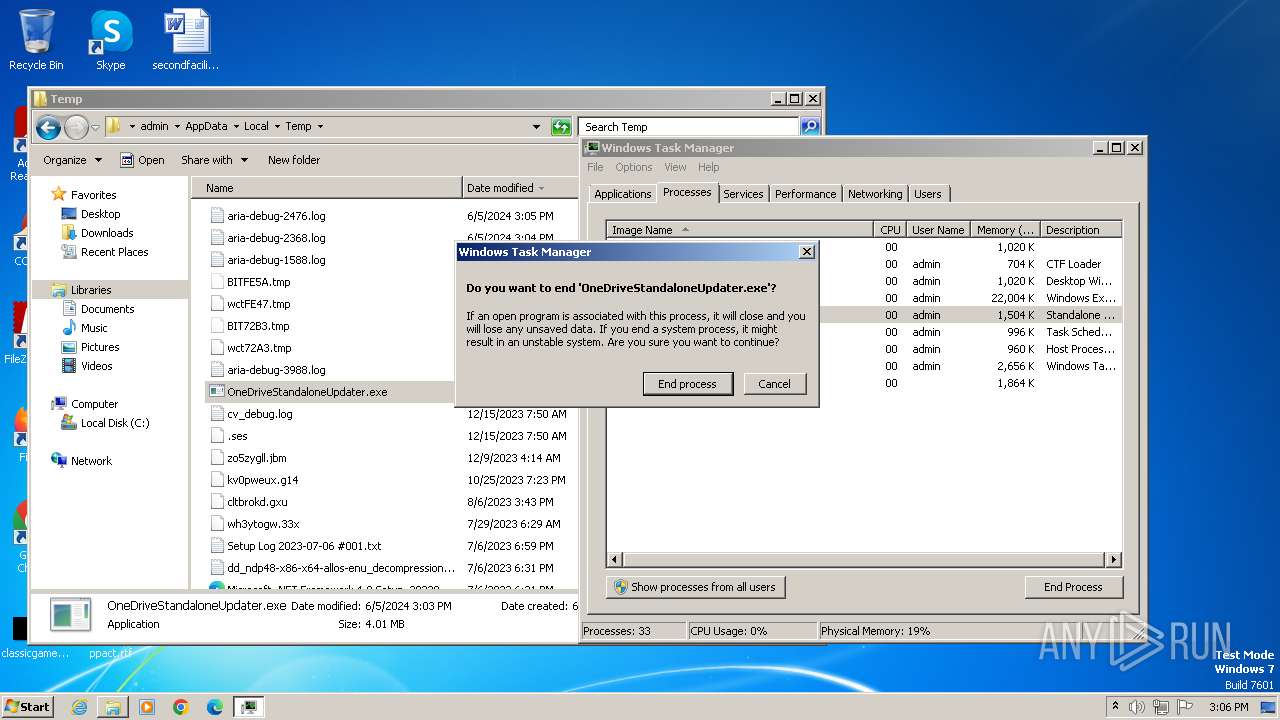The height and width of the screenshot is (720, 1280).
Task: Switch to the Applications tab
Action: point(622,194)
